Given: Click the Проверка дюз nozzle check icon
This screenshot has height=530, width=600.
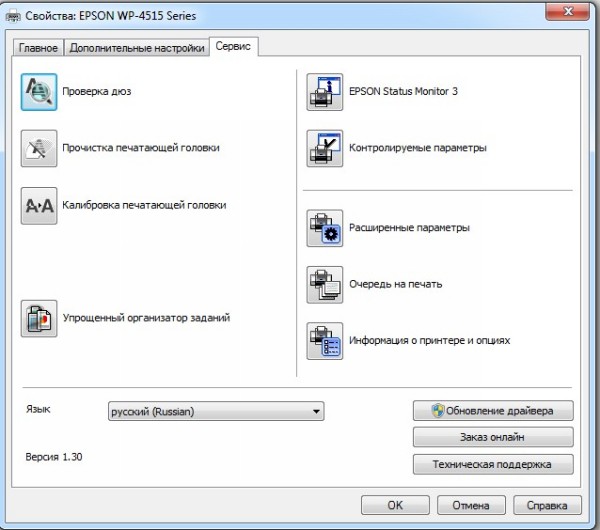Looking at the screenshot, I should coord(39,92).
